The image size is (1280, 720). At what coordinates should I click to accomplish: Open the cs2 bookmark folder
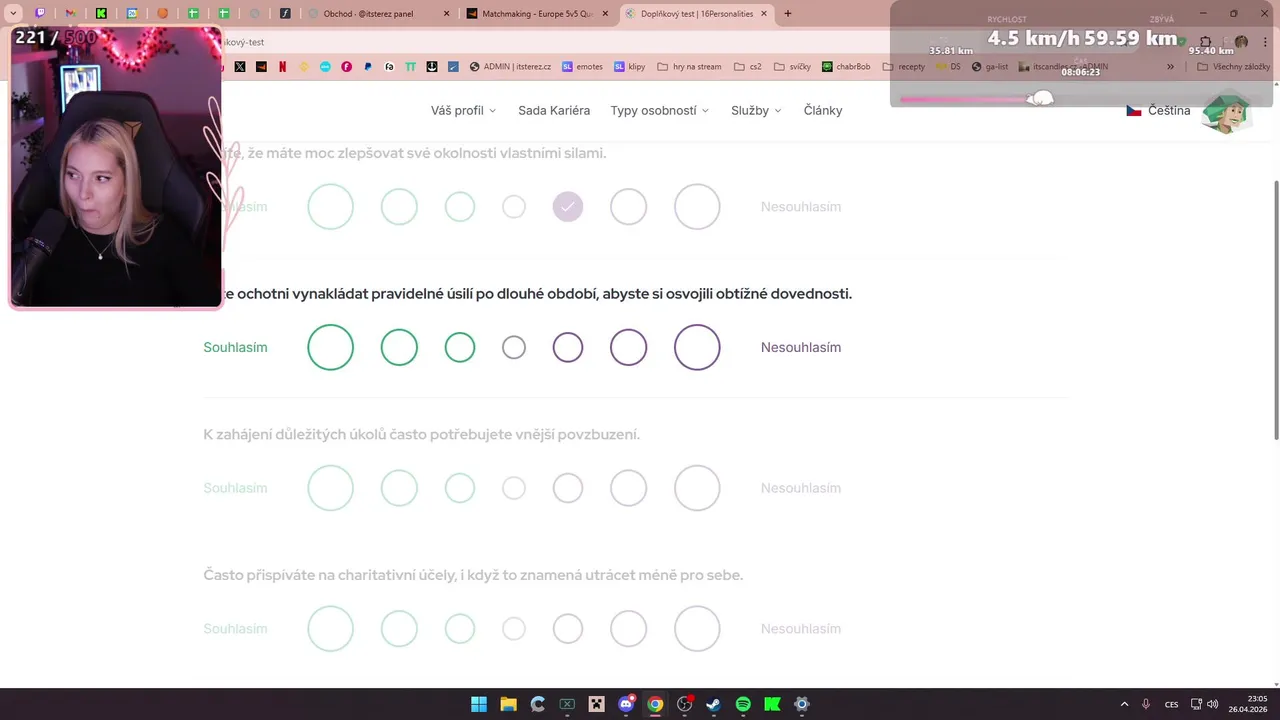click(748, 67)
